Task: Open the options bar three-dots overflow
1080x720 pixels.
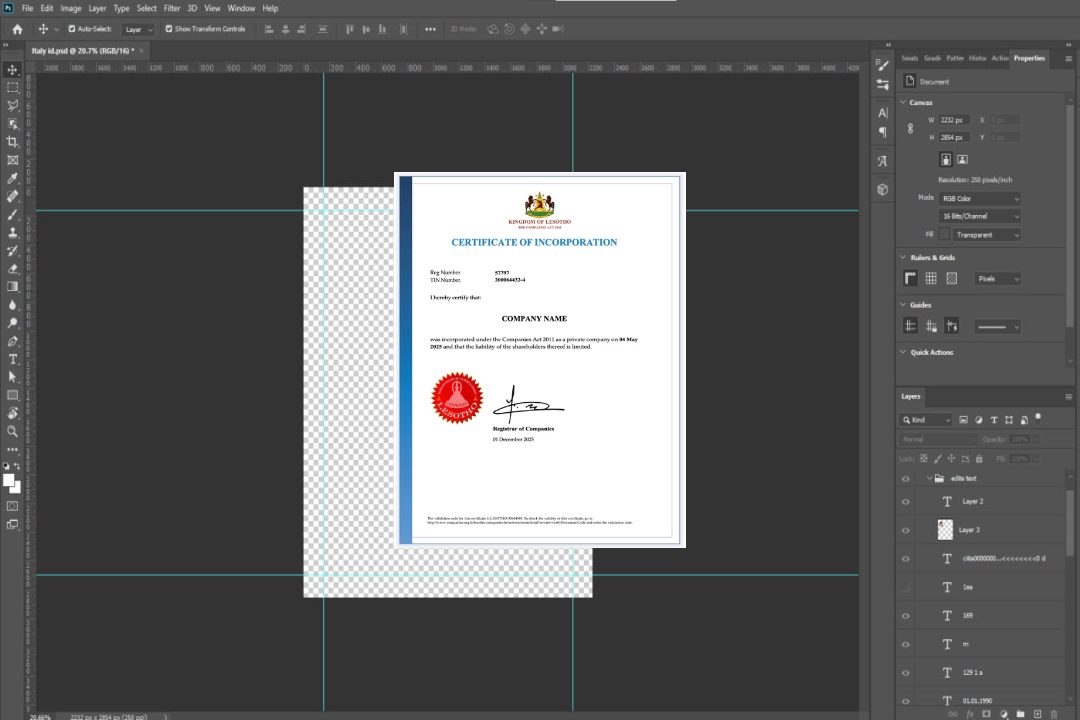Action: (x=430, y=29)
